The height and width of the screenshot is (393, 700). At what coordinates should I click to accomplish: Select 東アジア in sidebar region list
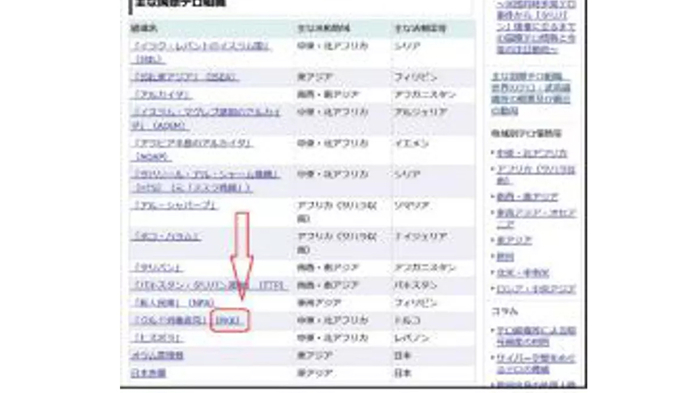pos(514,240)
